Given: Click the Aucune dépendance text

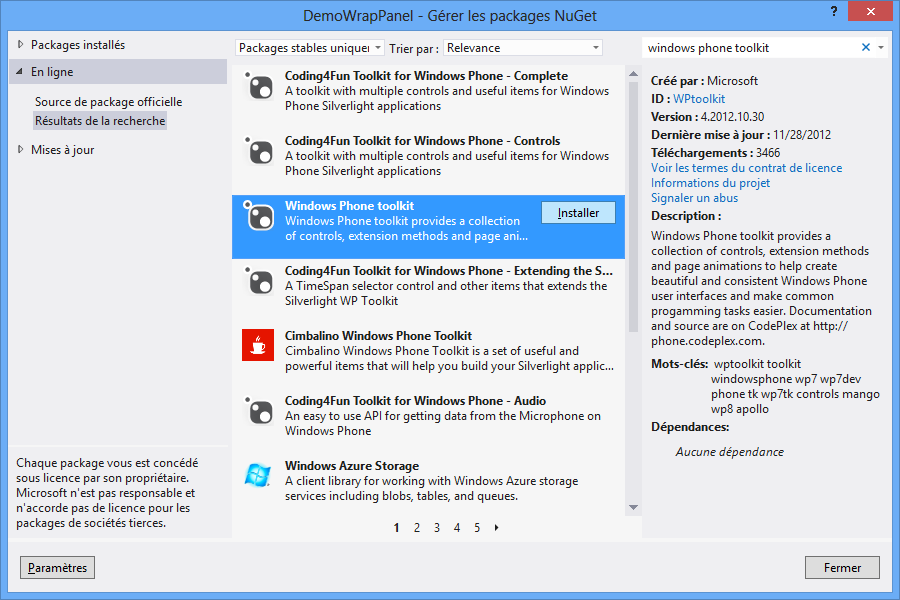Looking at the screenshot, I should [730, 452].
